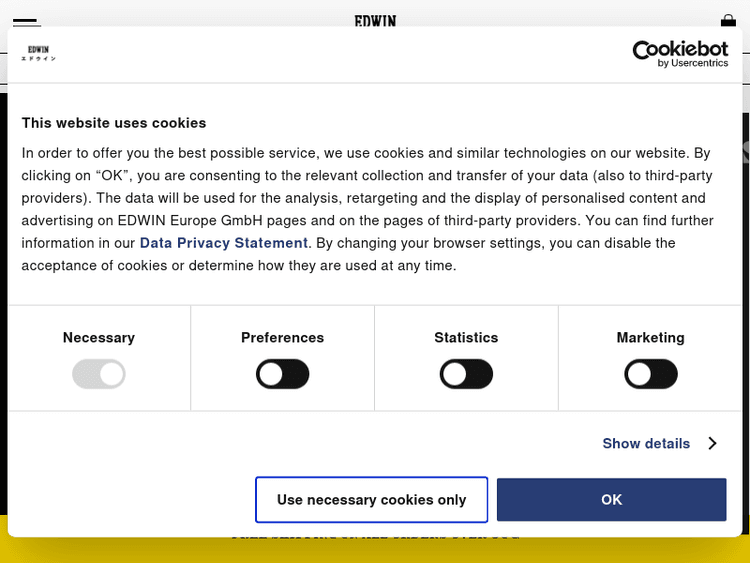Enable the Preferences cookies switch
Viewport: 750px width, 563px height.
pos(283,375)
